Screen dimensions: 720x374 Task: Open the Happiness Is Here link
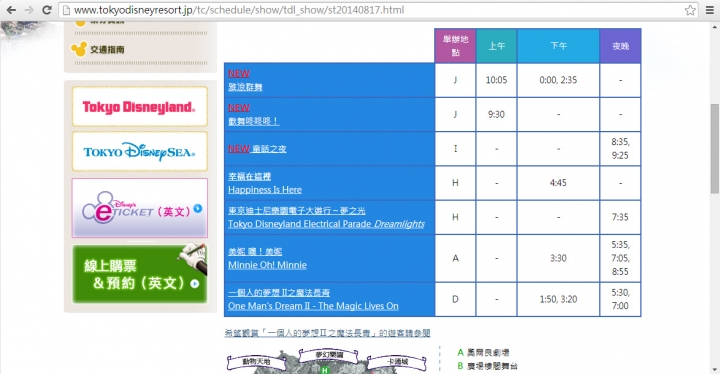pos(265,189)
